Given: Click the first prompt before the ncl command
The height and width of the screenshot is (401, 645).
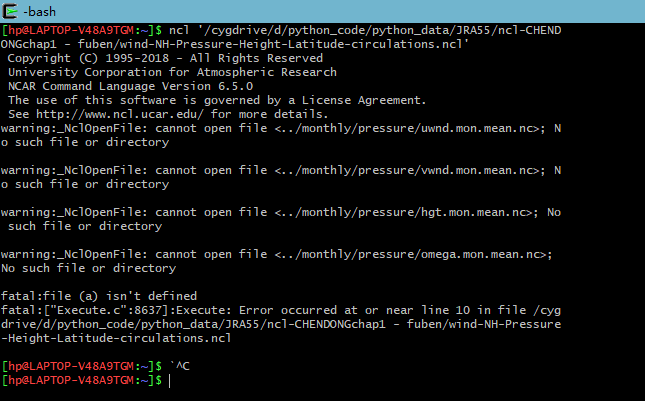Looking at the screenshot, I should point(81,30).
